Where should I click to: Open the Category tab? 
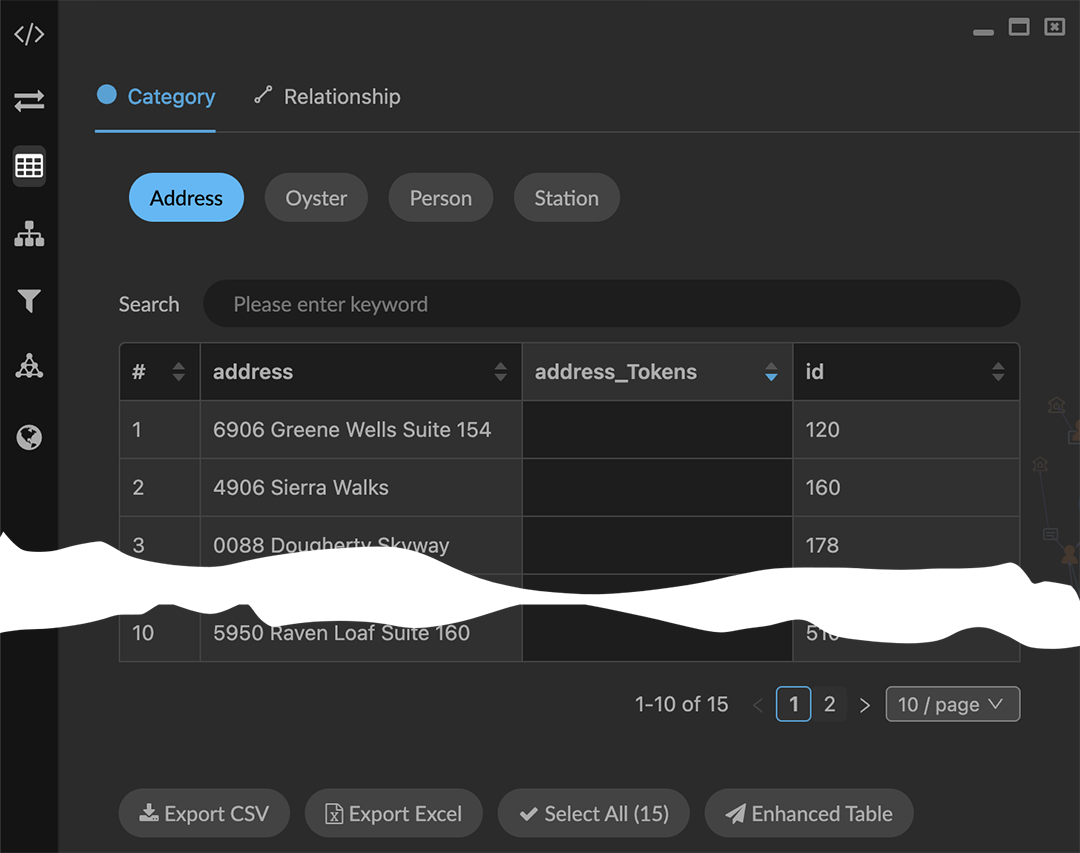tap(156, 97)
